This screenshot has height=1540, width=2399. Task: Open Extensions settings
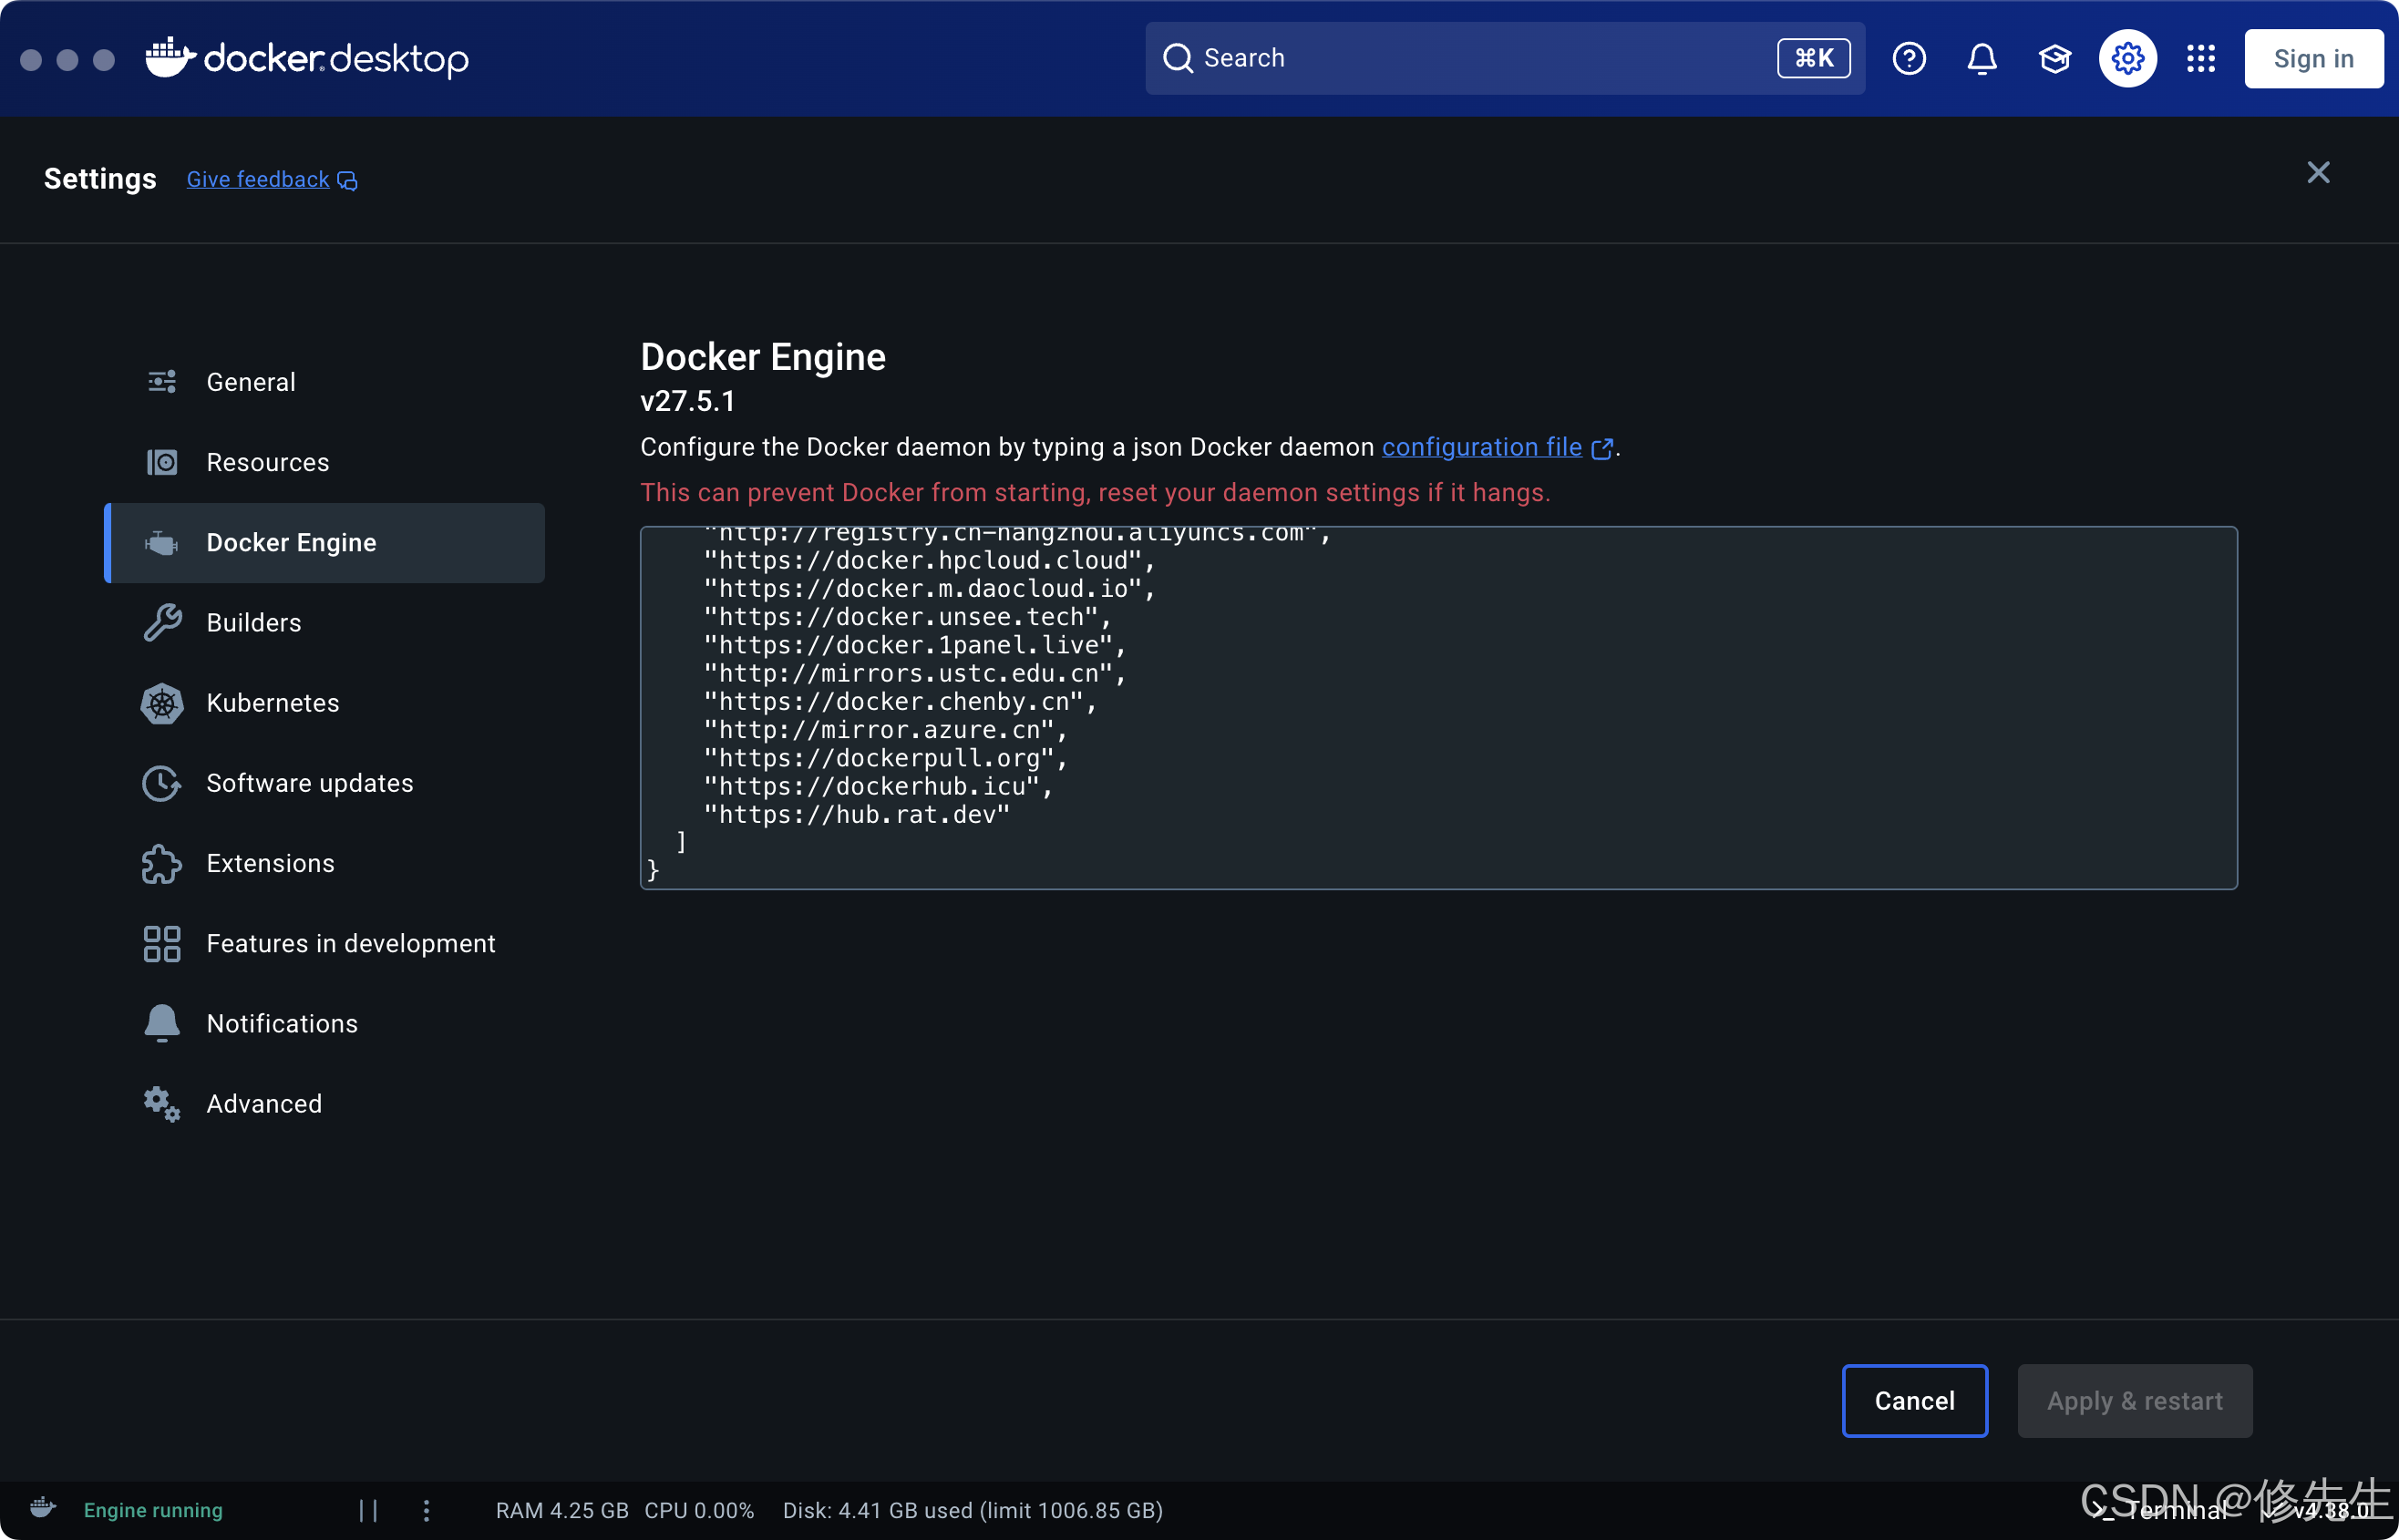[x=270, y=863]
